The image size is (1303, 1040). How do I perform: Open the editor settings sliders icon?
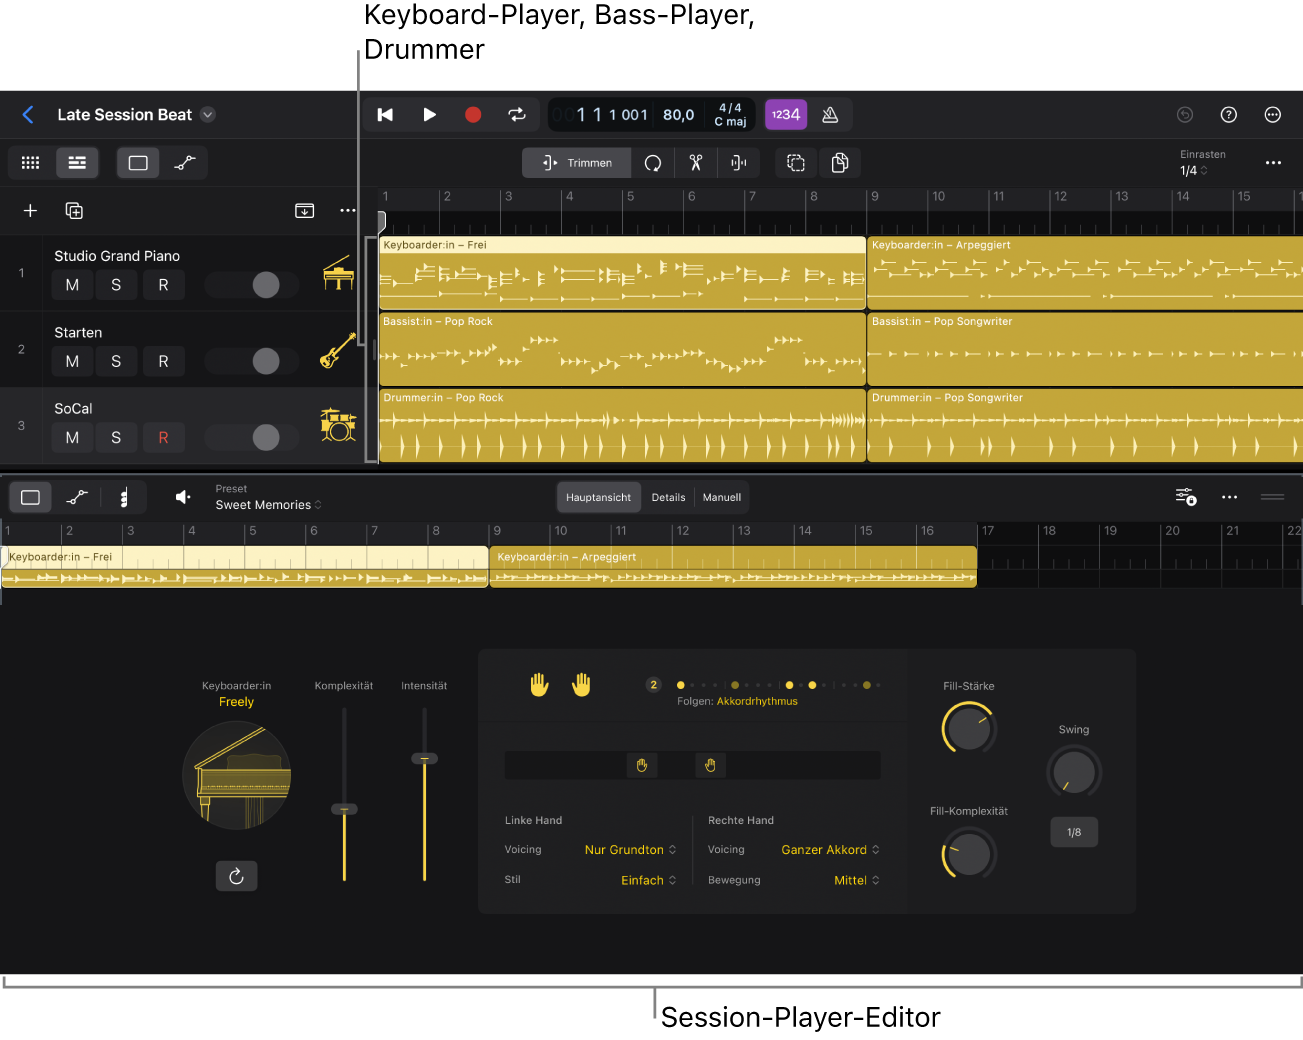1186,497
